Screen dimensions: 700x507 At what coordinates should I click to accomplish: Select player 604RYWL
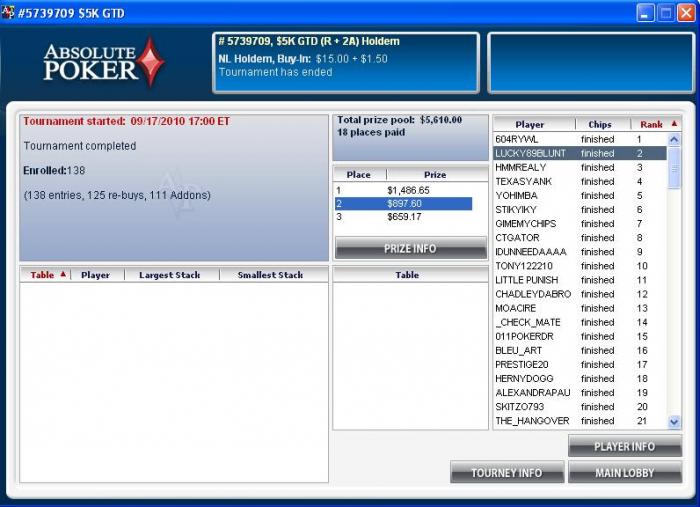(x=580, y=139)
